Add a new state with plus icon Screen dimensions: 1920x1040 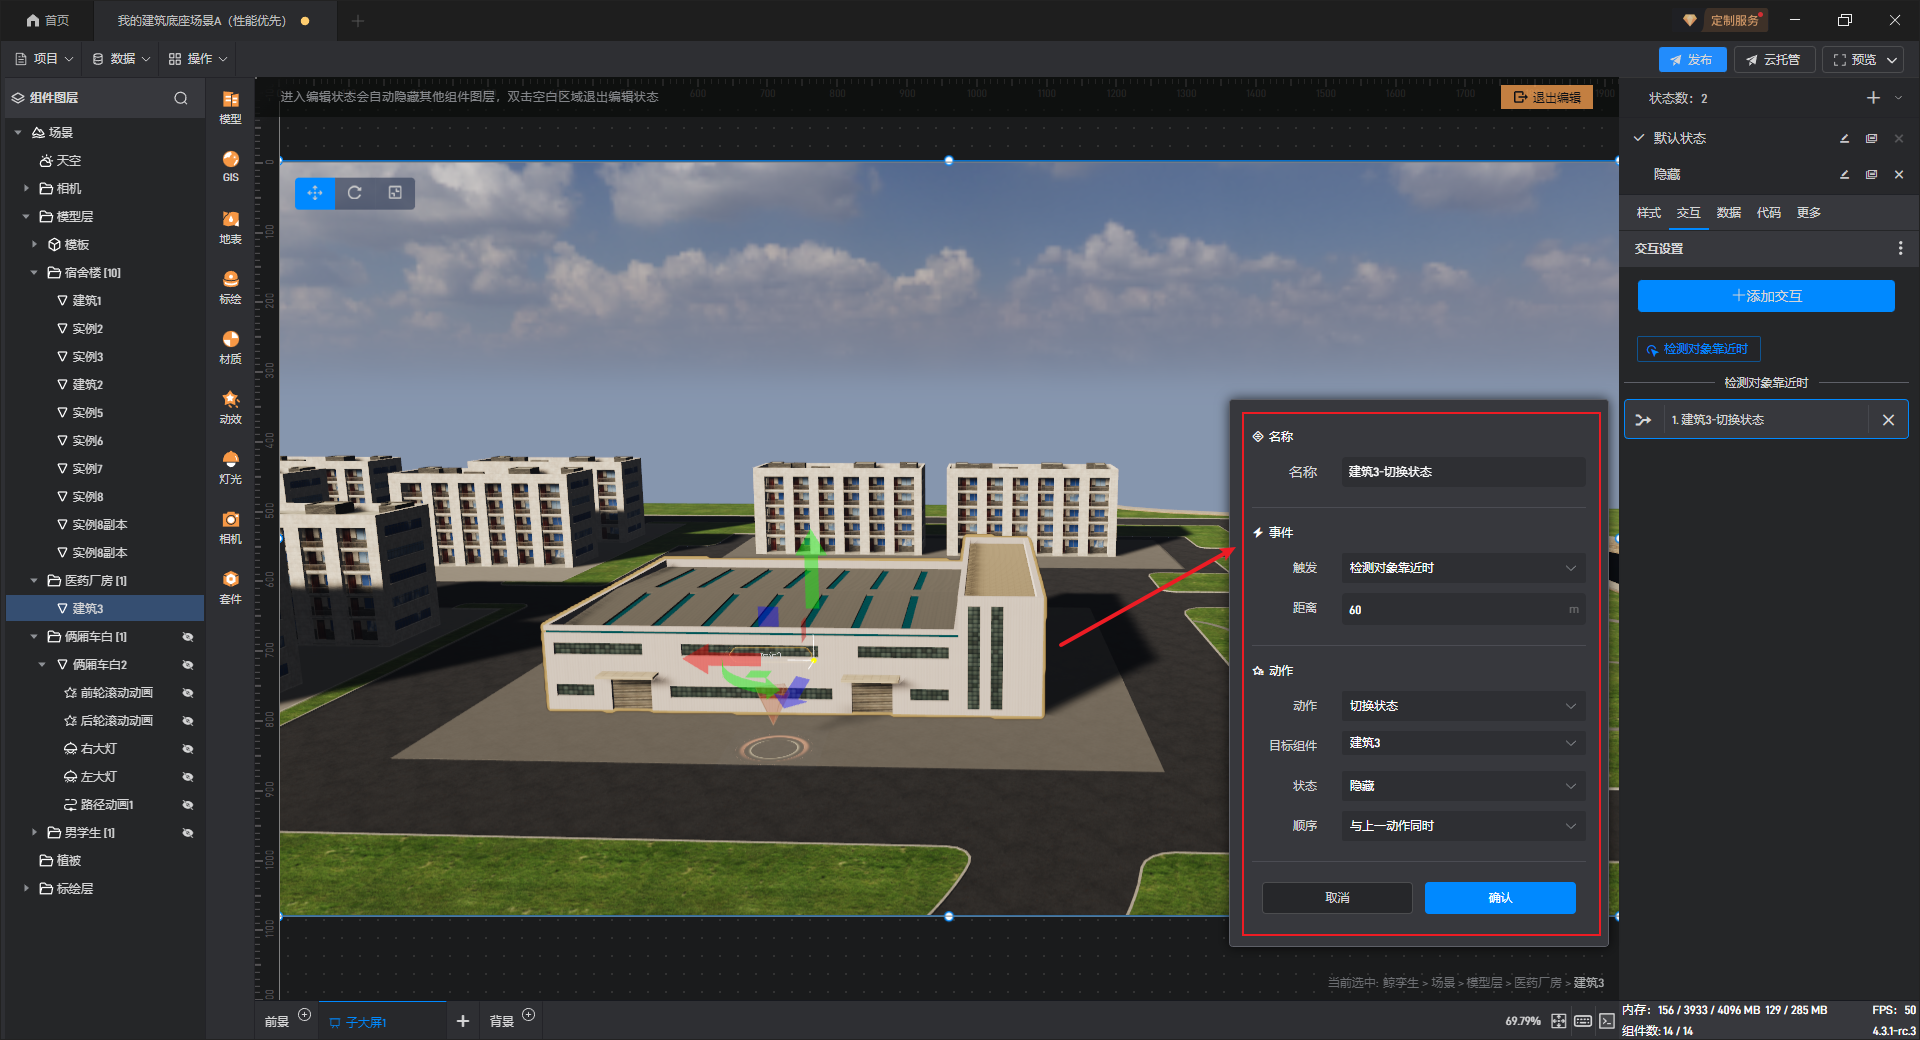(x=1873, y=98)
